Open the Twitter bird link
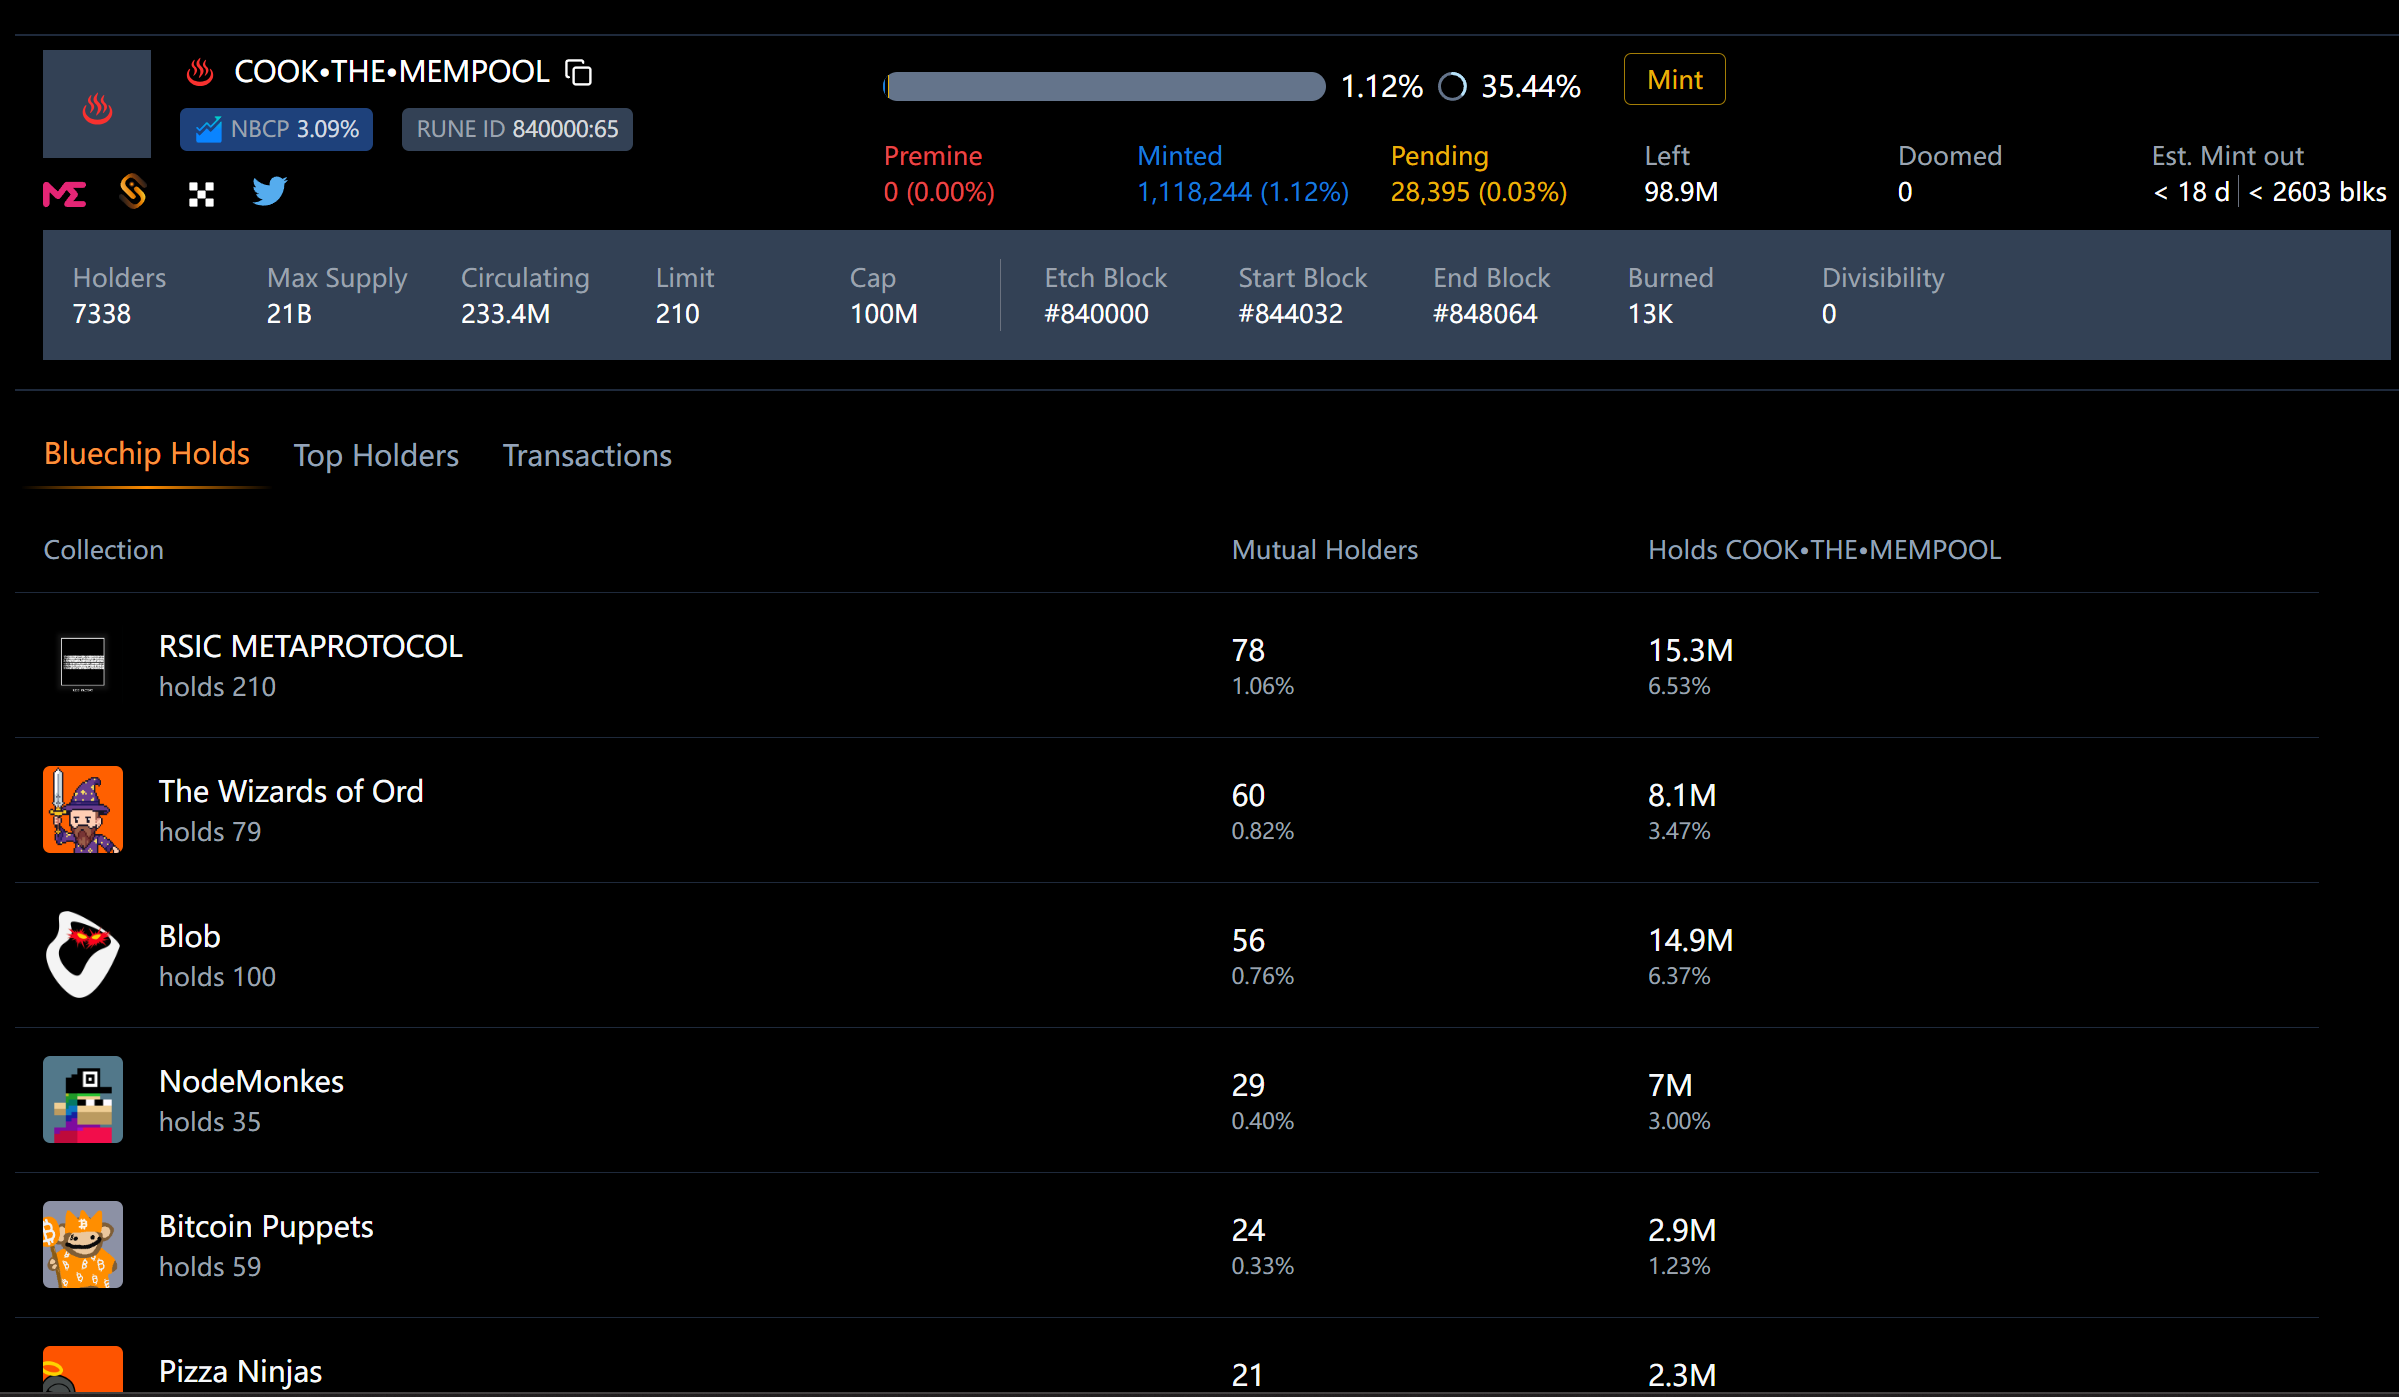 [x=269, y=190]
